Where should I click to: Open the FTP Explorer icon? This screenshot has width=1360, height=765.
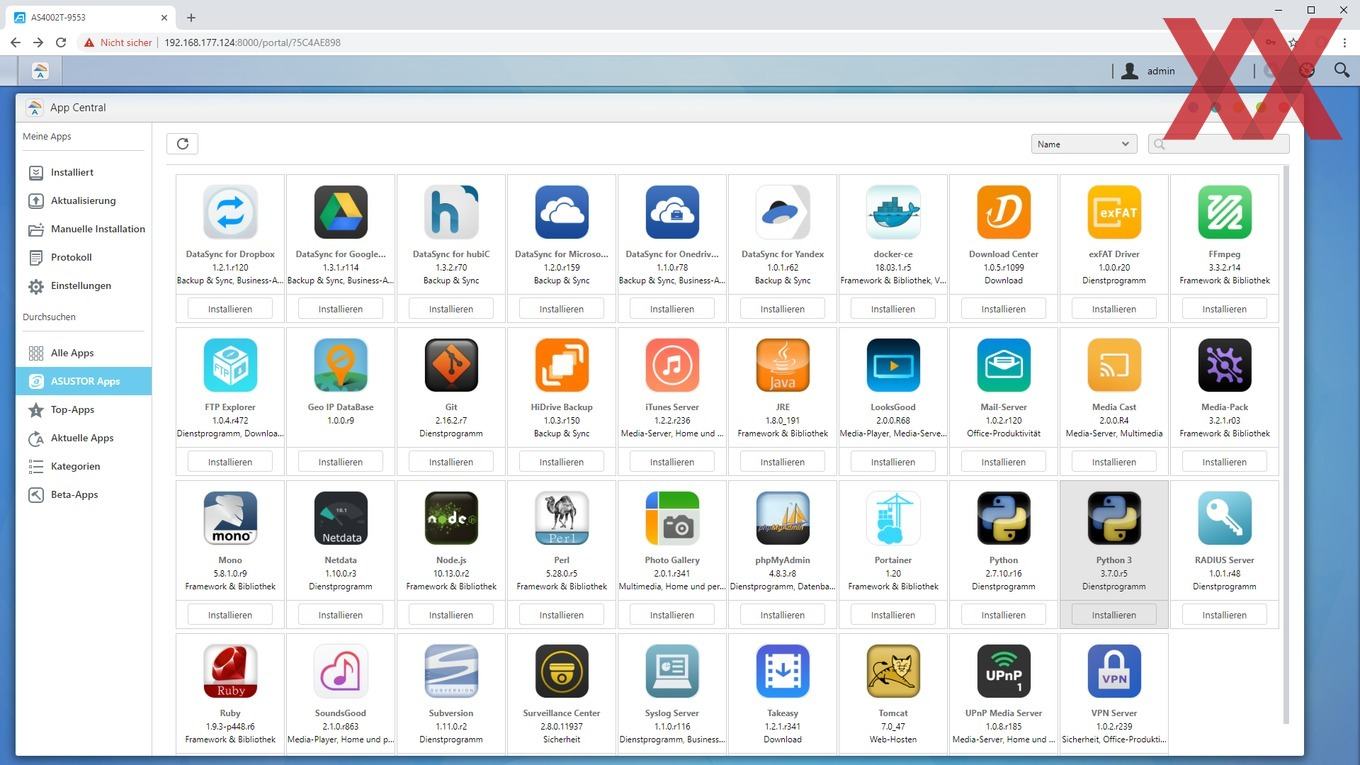pos(230,365)
